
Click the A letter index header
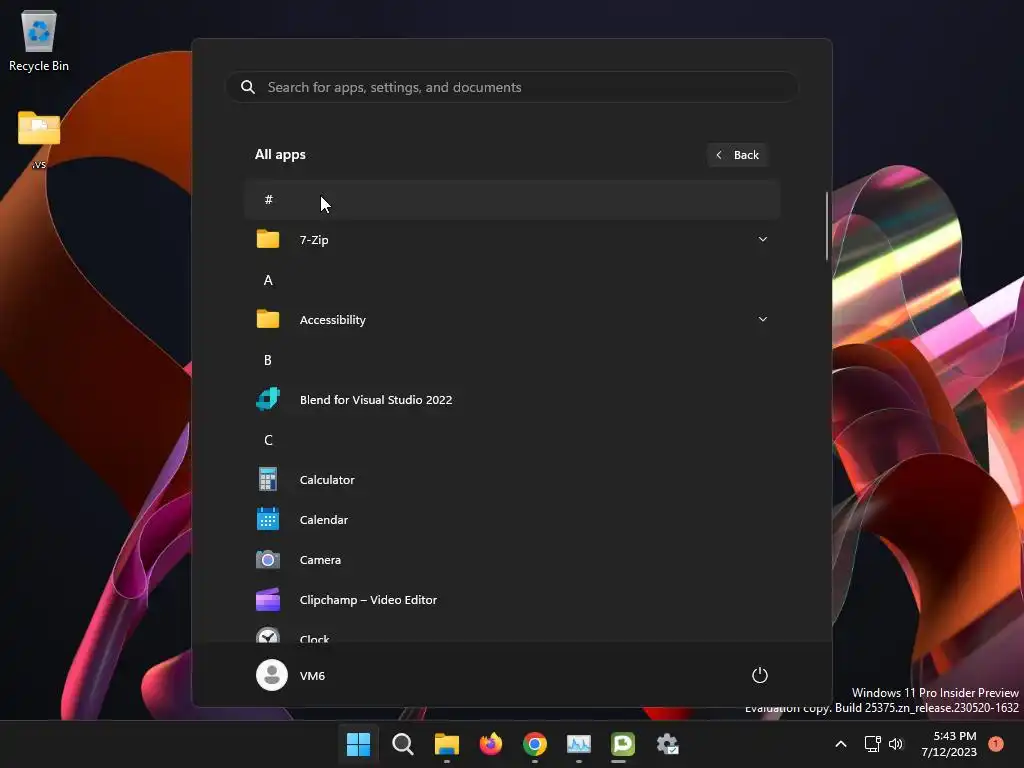[268, 280]
